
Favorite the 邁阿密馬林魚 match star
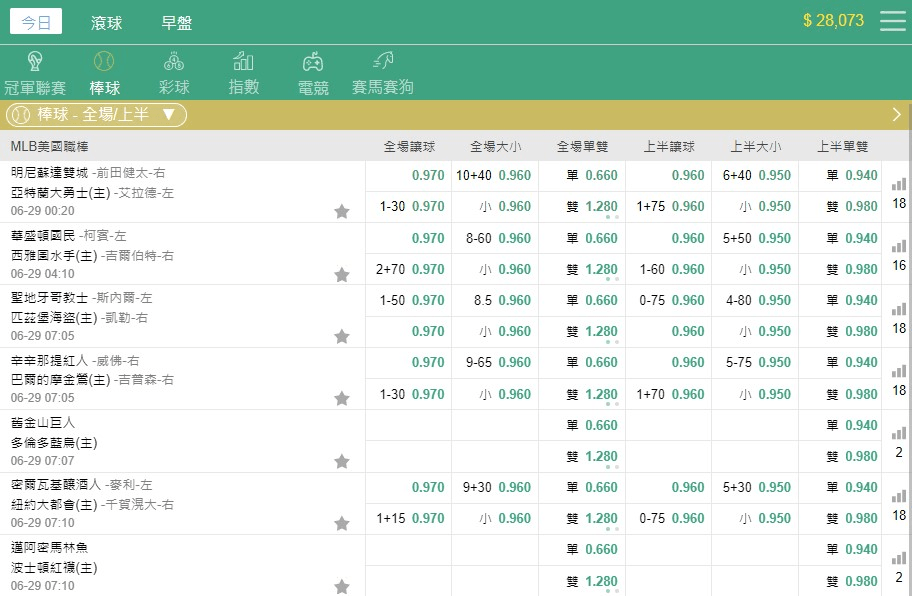pos(342,586)
